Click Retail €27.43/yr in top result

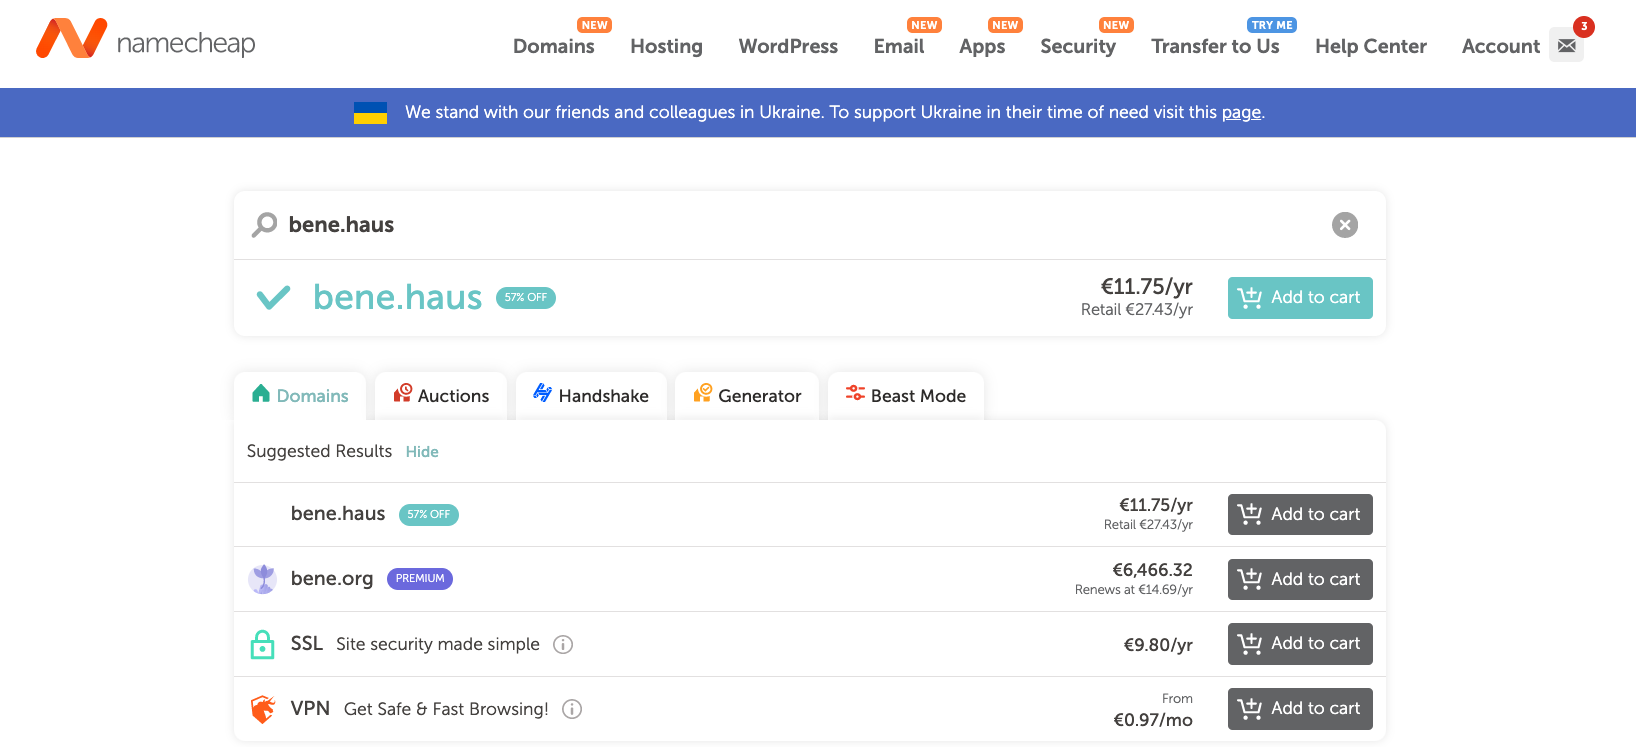1137,310
